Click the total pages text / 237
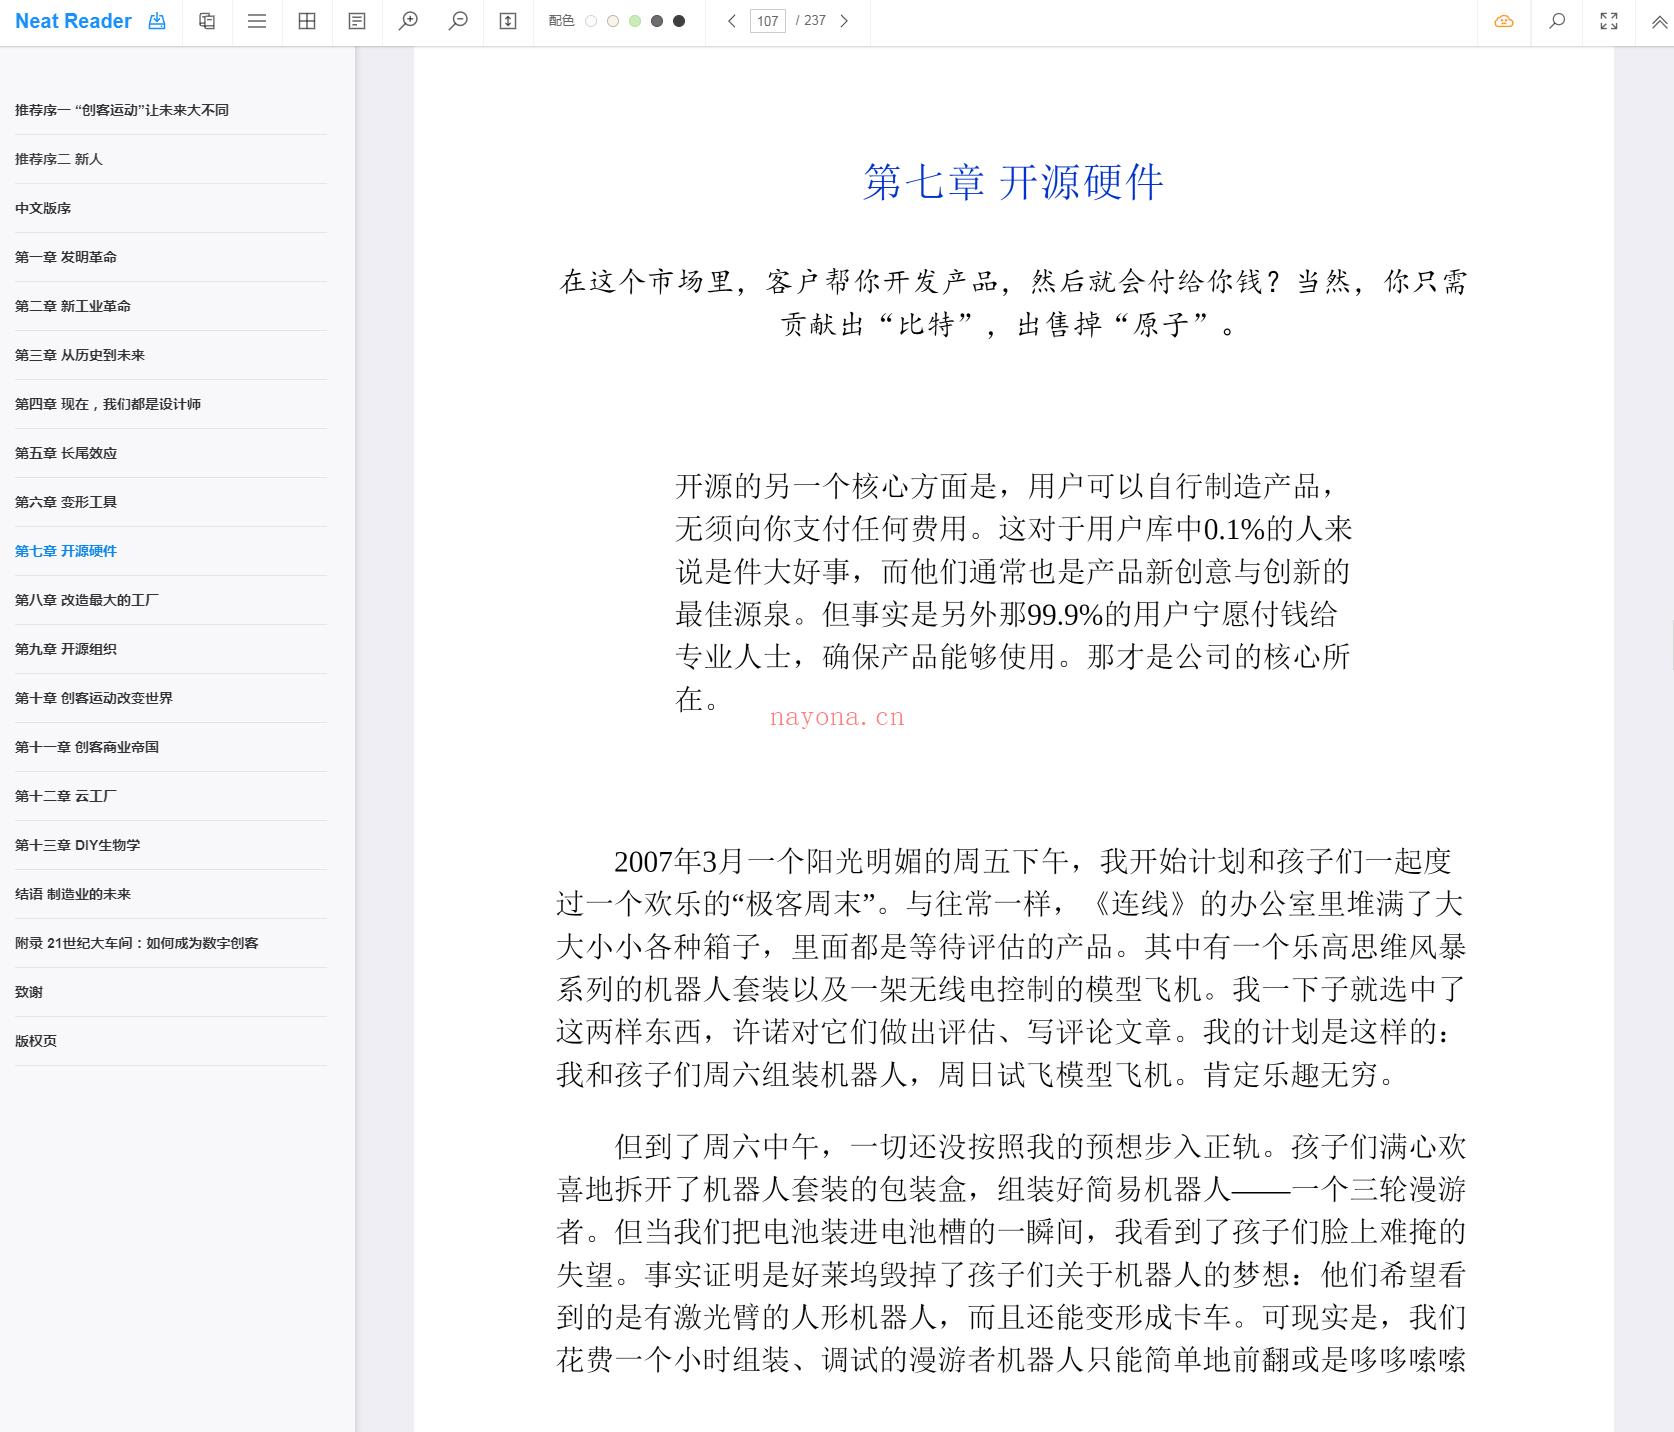 click(x=811, y=21)
